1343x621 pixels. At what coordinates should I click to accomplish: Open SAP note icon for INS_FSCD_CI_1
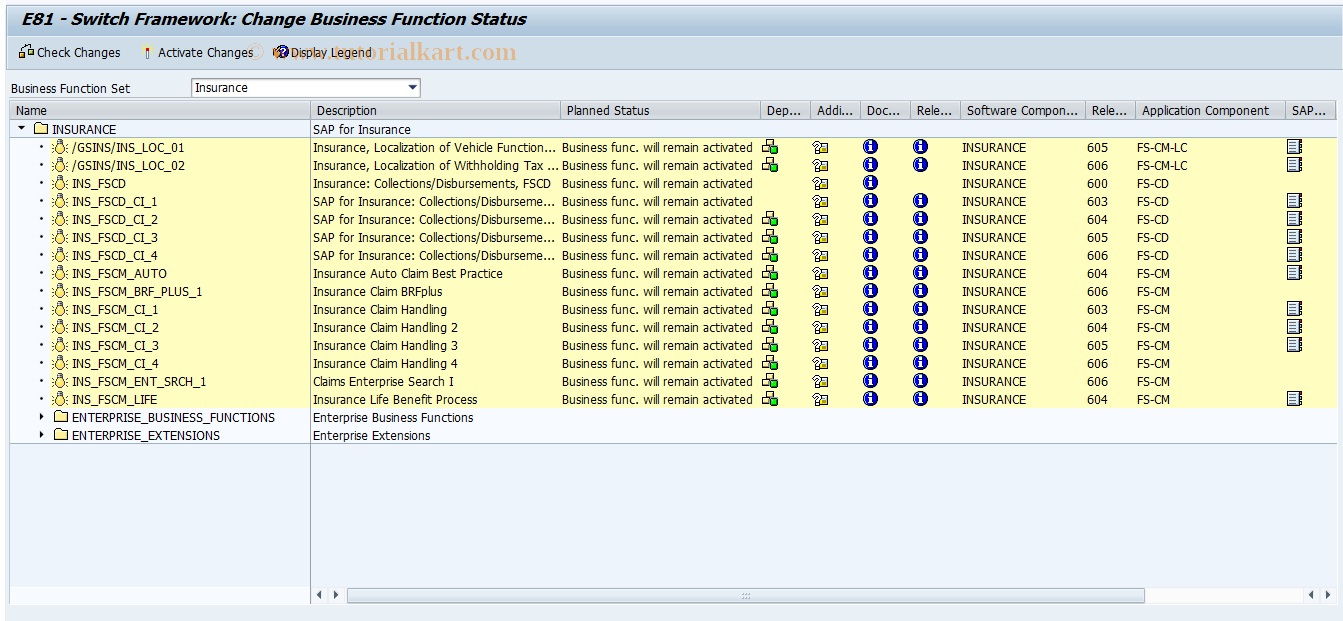point(1294,201)
